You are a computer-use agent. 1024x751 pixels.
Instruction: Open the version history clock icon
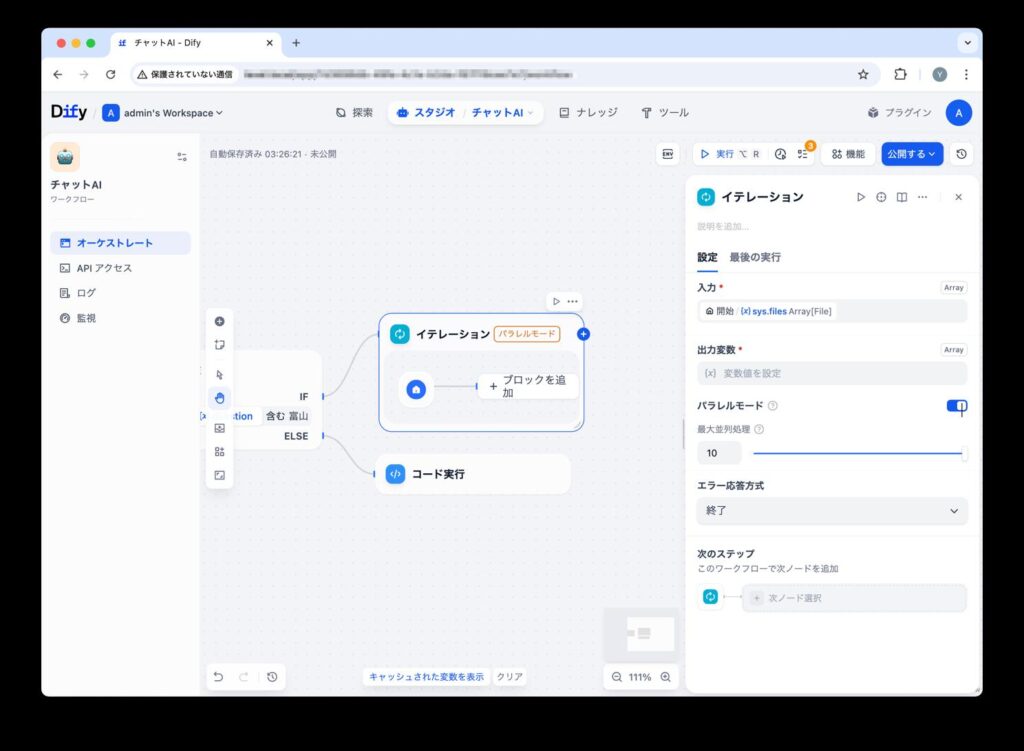(x=961, y=154)
